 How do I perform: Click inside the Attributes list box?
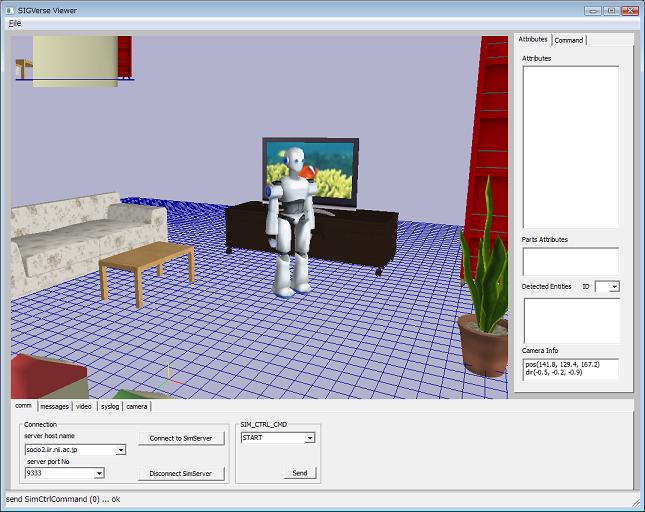[570, 147]
